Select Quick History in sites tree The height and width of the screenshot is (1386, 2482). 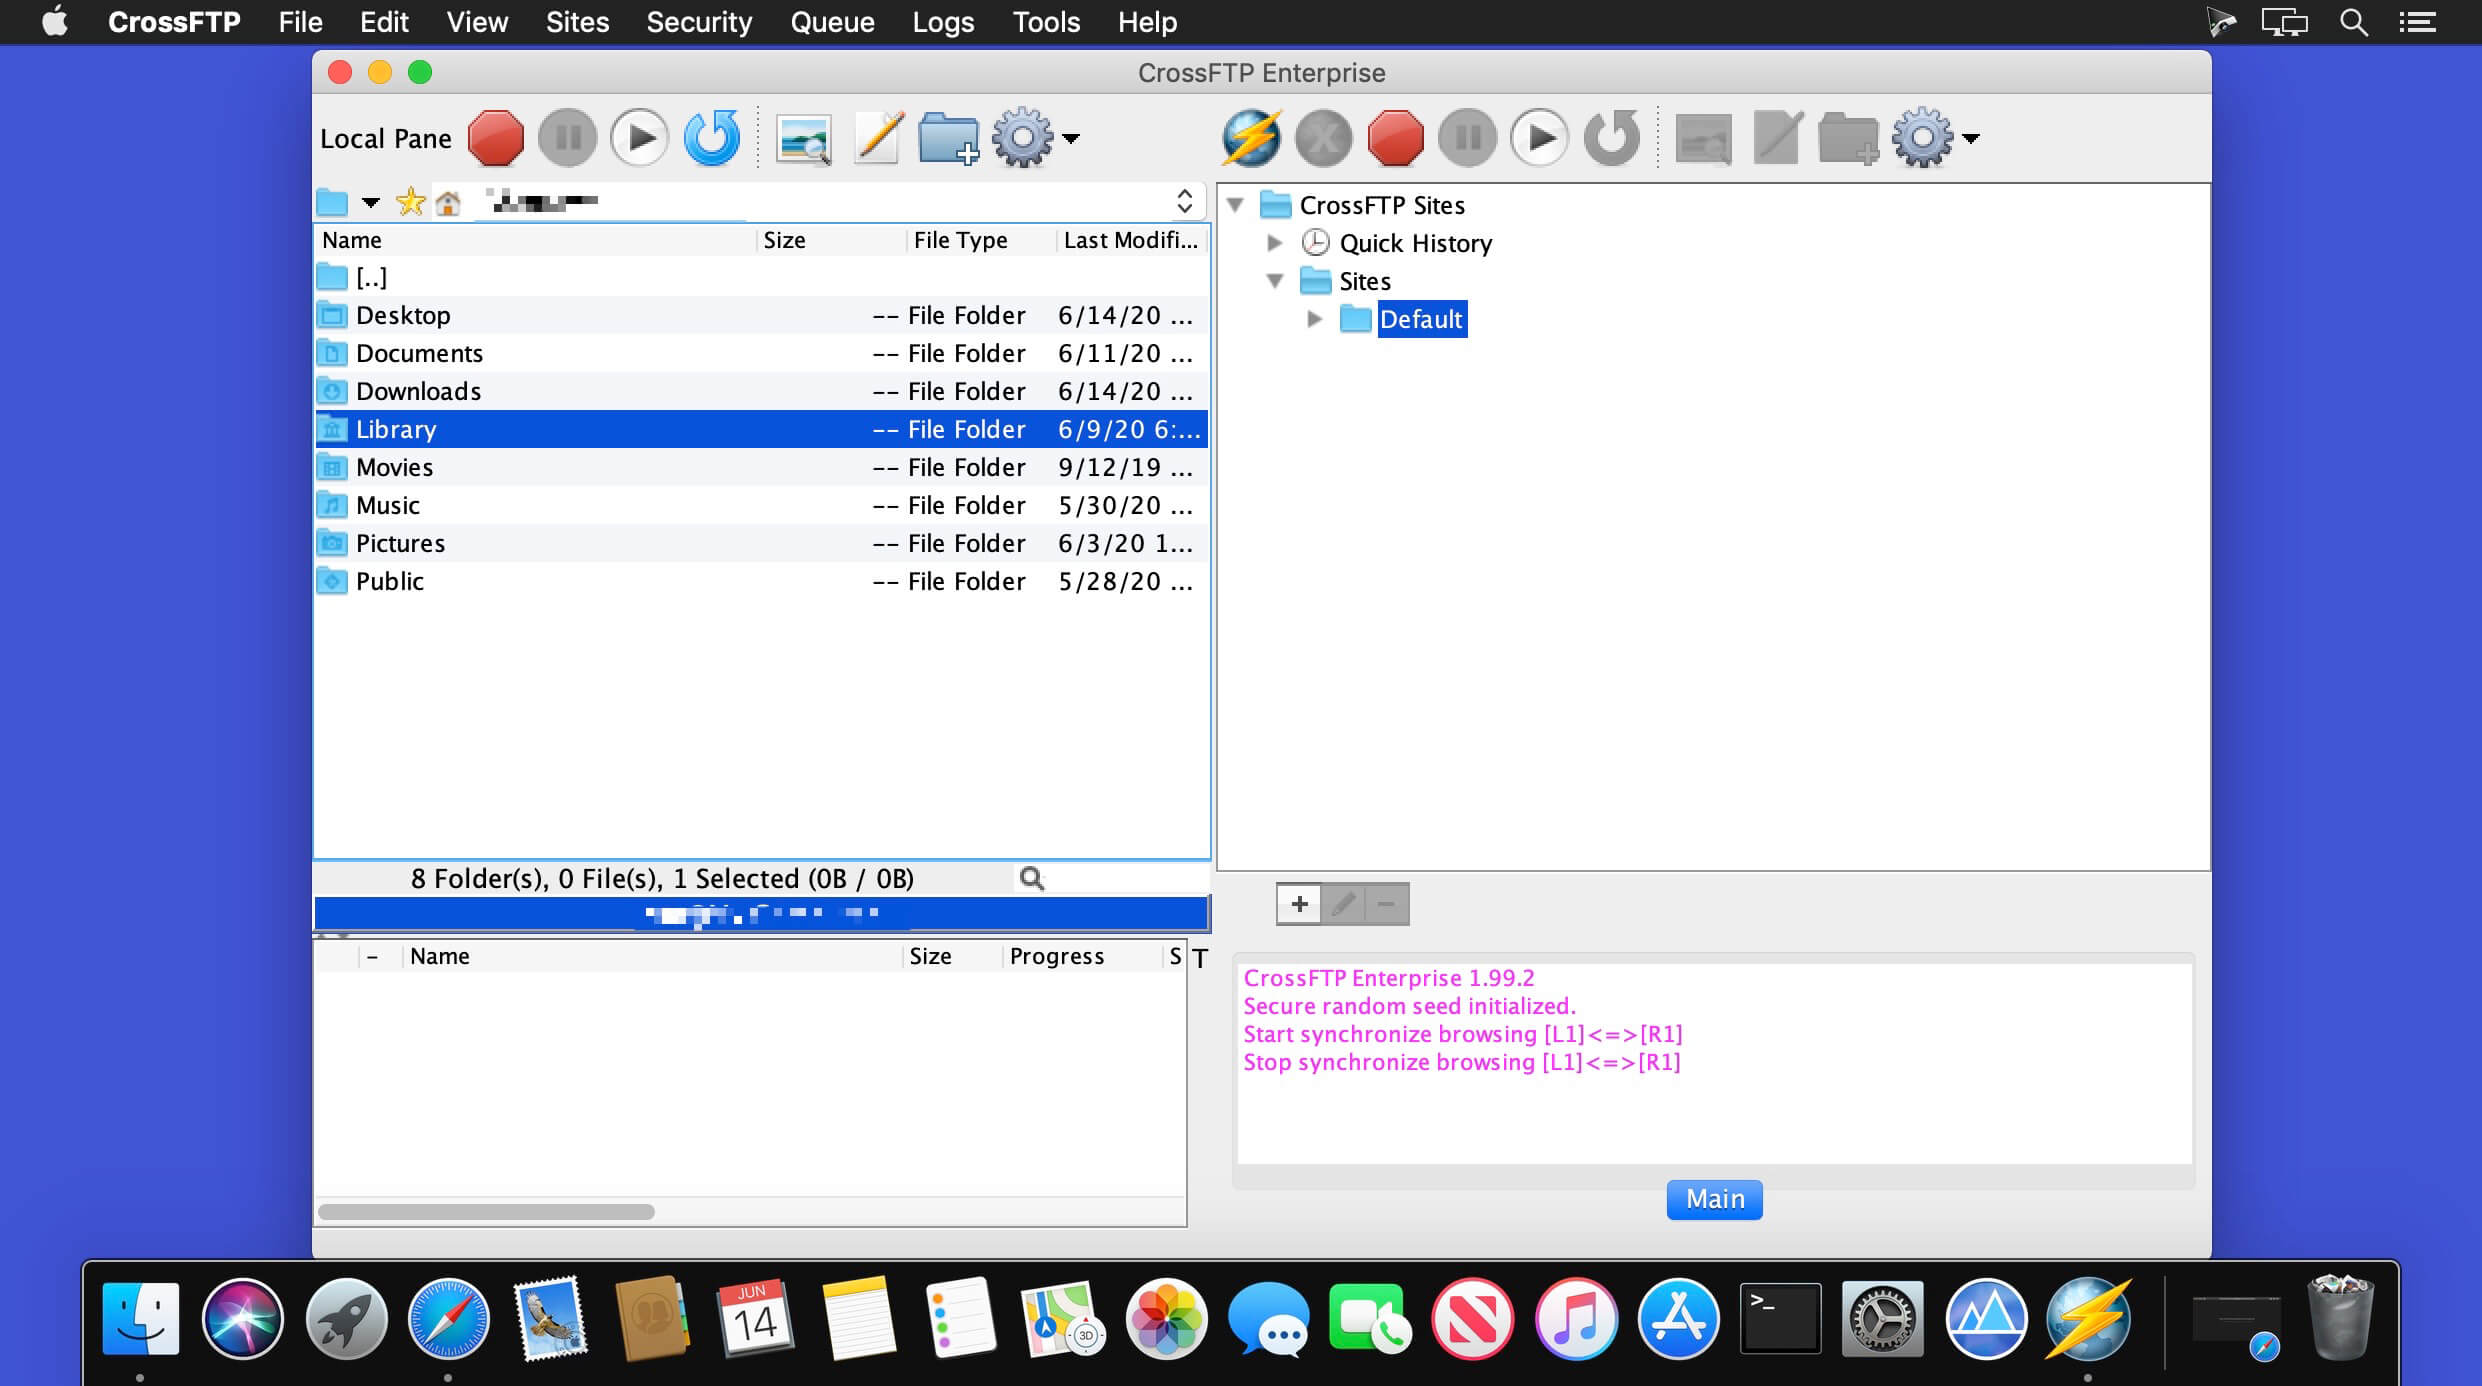1415,243
